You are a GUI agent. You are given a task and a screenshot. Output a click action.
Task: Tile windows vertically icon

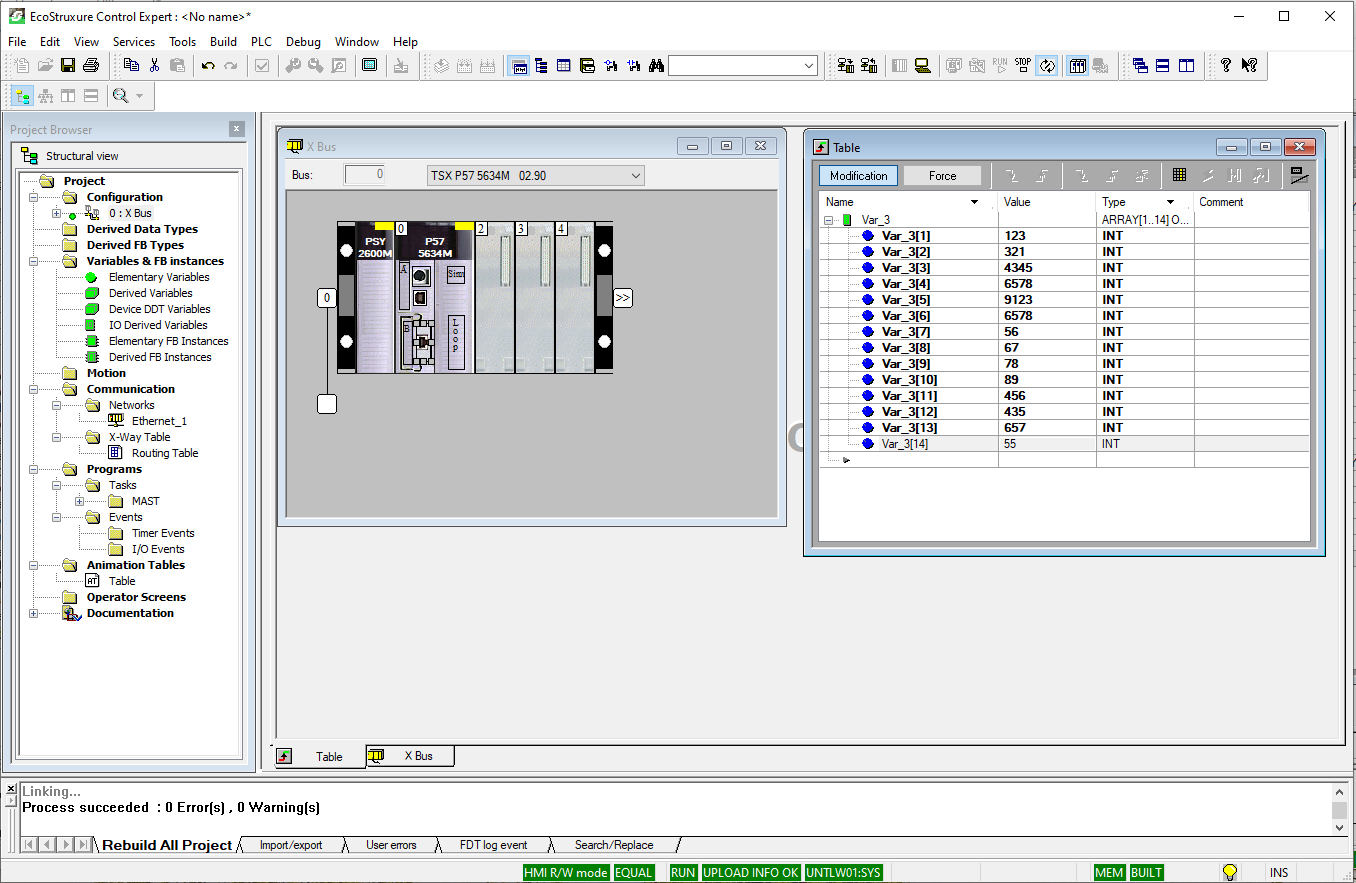pyautogui.click(x=1186, y=65)
